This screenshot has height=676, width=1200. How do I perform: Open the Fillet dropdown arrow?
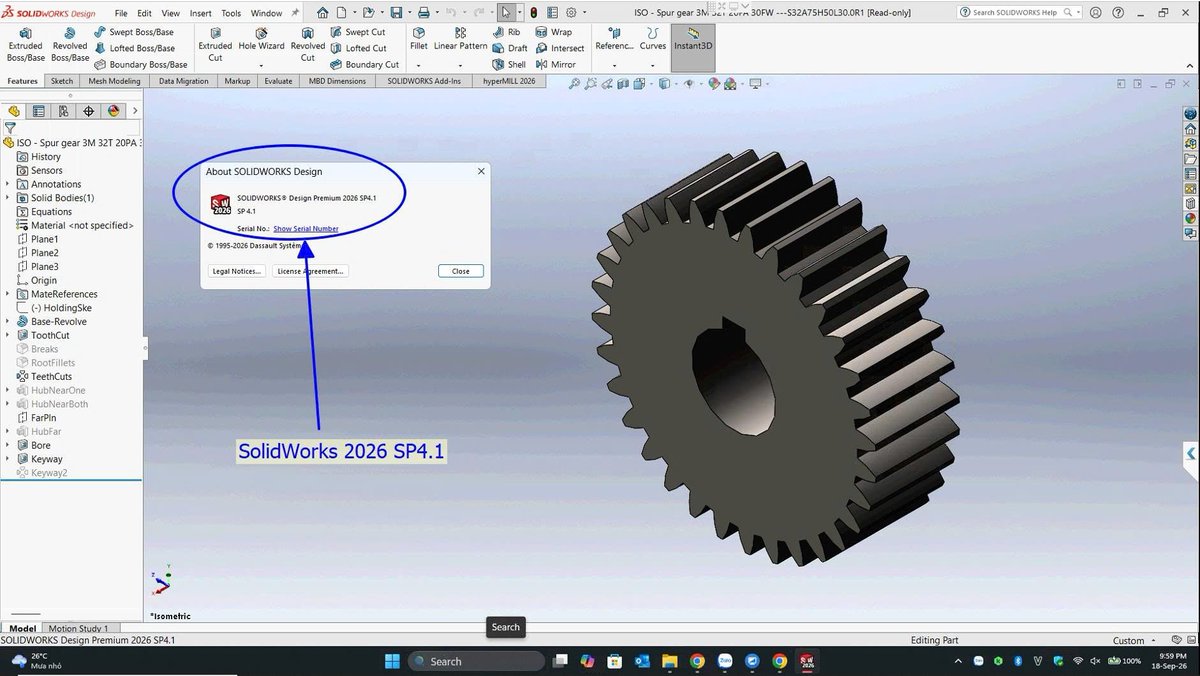419,65
